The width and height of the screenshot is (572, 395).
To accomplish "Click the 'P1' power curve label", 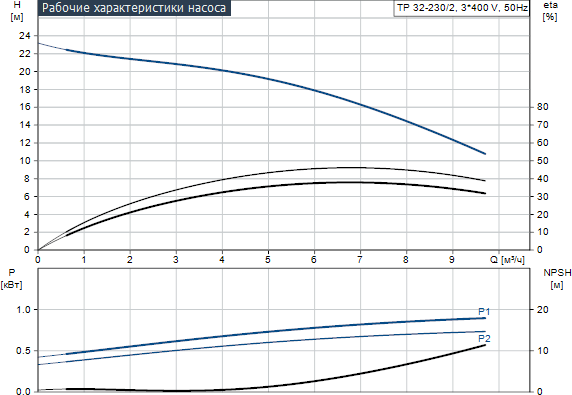I will 484,312.
